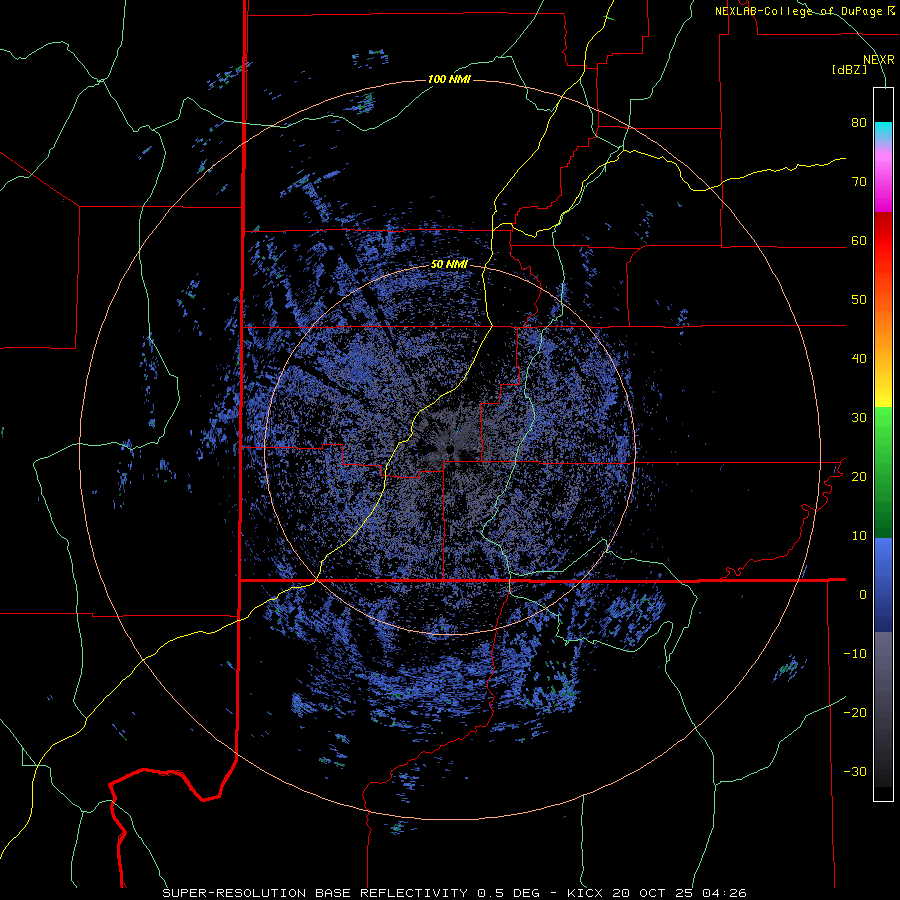Click the -20 value on the dBZ scale
900x900 pixels.
tap(855, 713)
